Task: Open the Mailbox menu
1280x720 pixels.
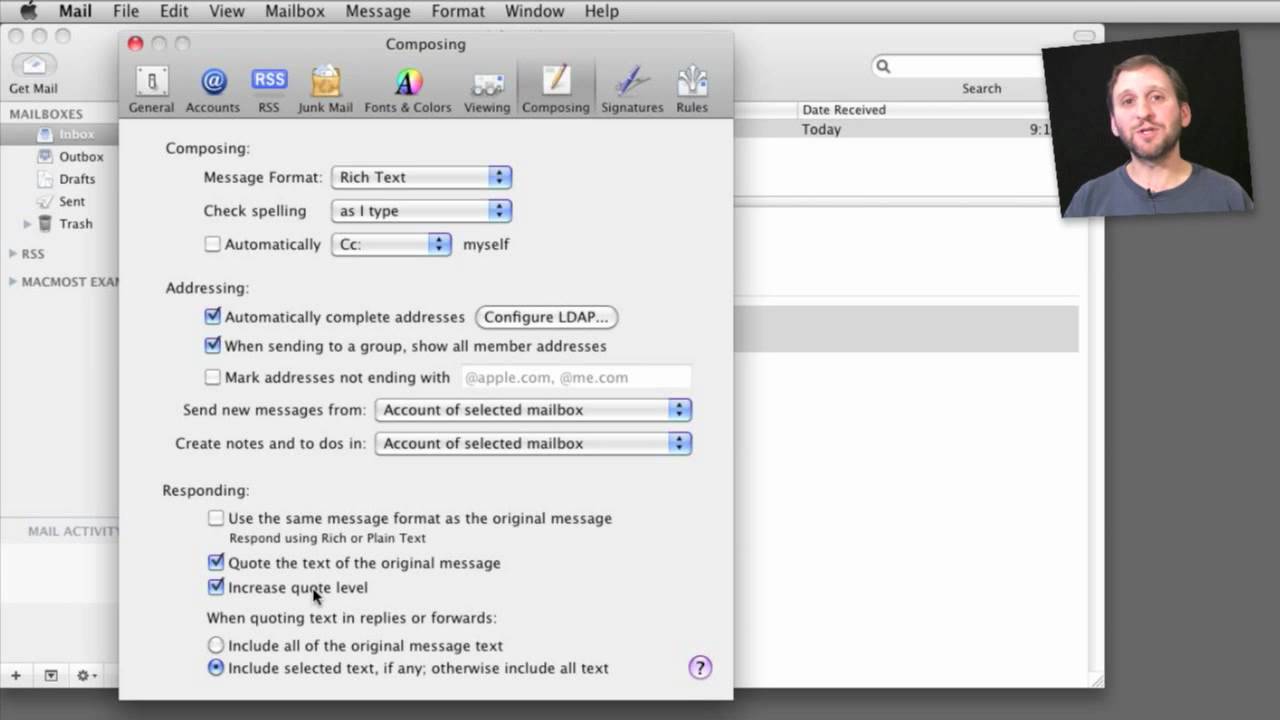Action: click(295, 11)
